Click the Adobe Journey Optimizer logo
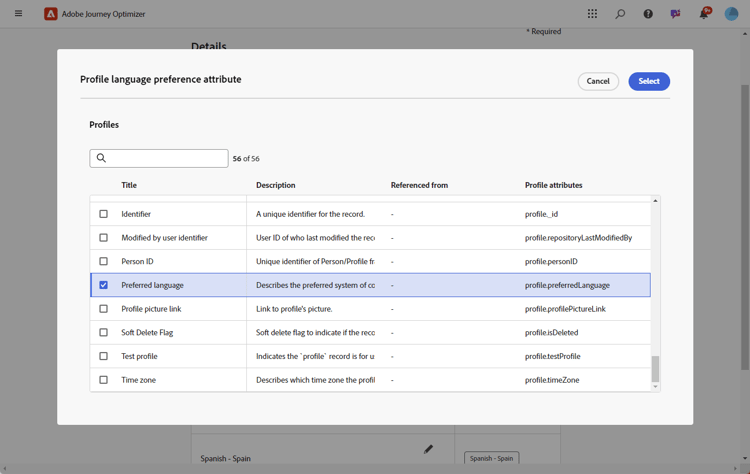 point(51,14)
